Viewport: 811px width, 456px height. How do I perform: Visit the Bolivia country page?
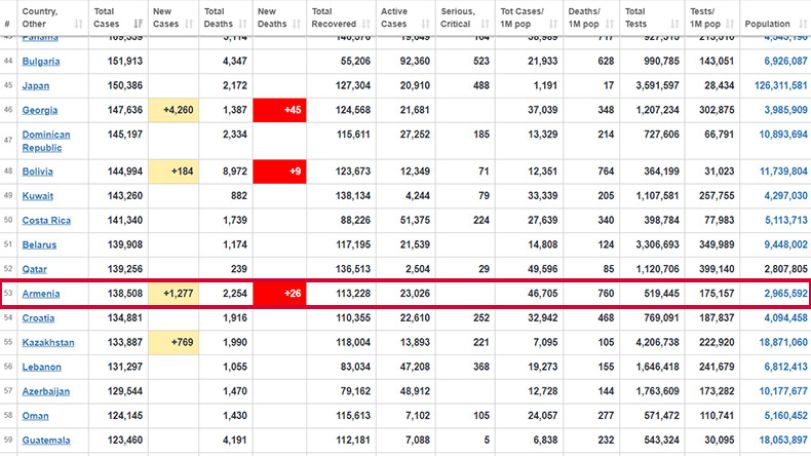click(37, 172)
